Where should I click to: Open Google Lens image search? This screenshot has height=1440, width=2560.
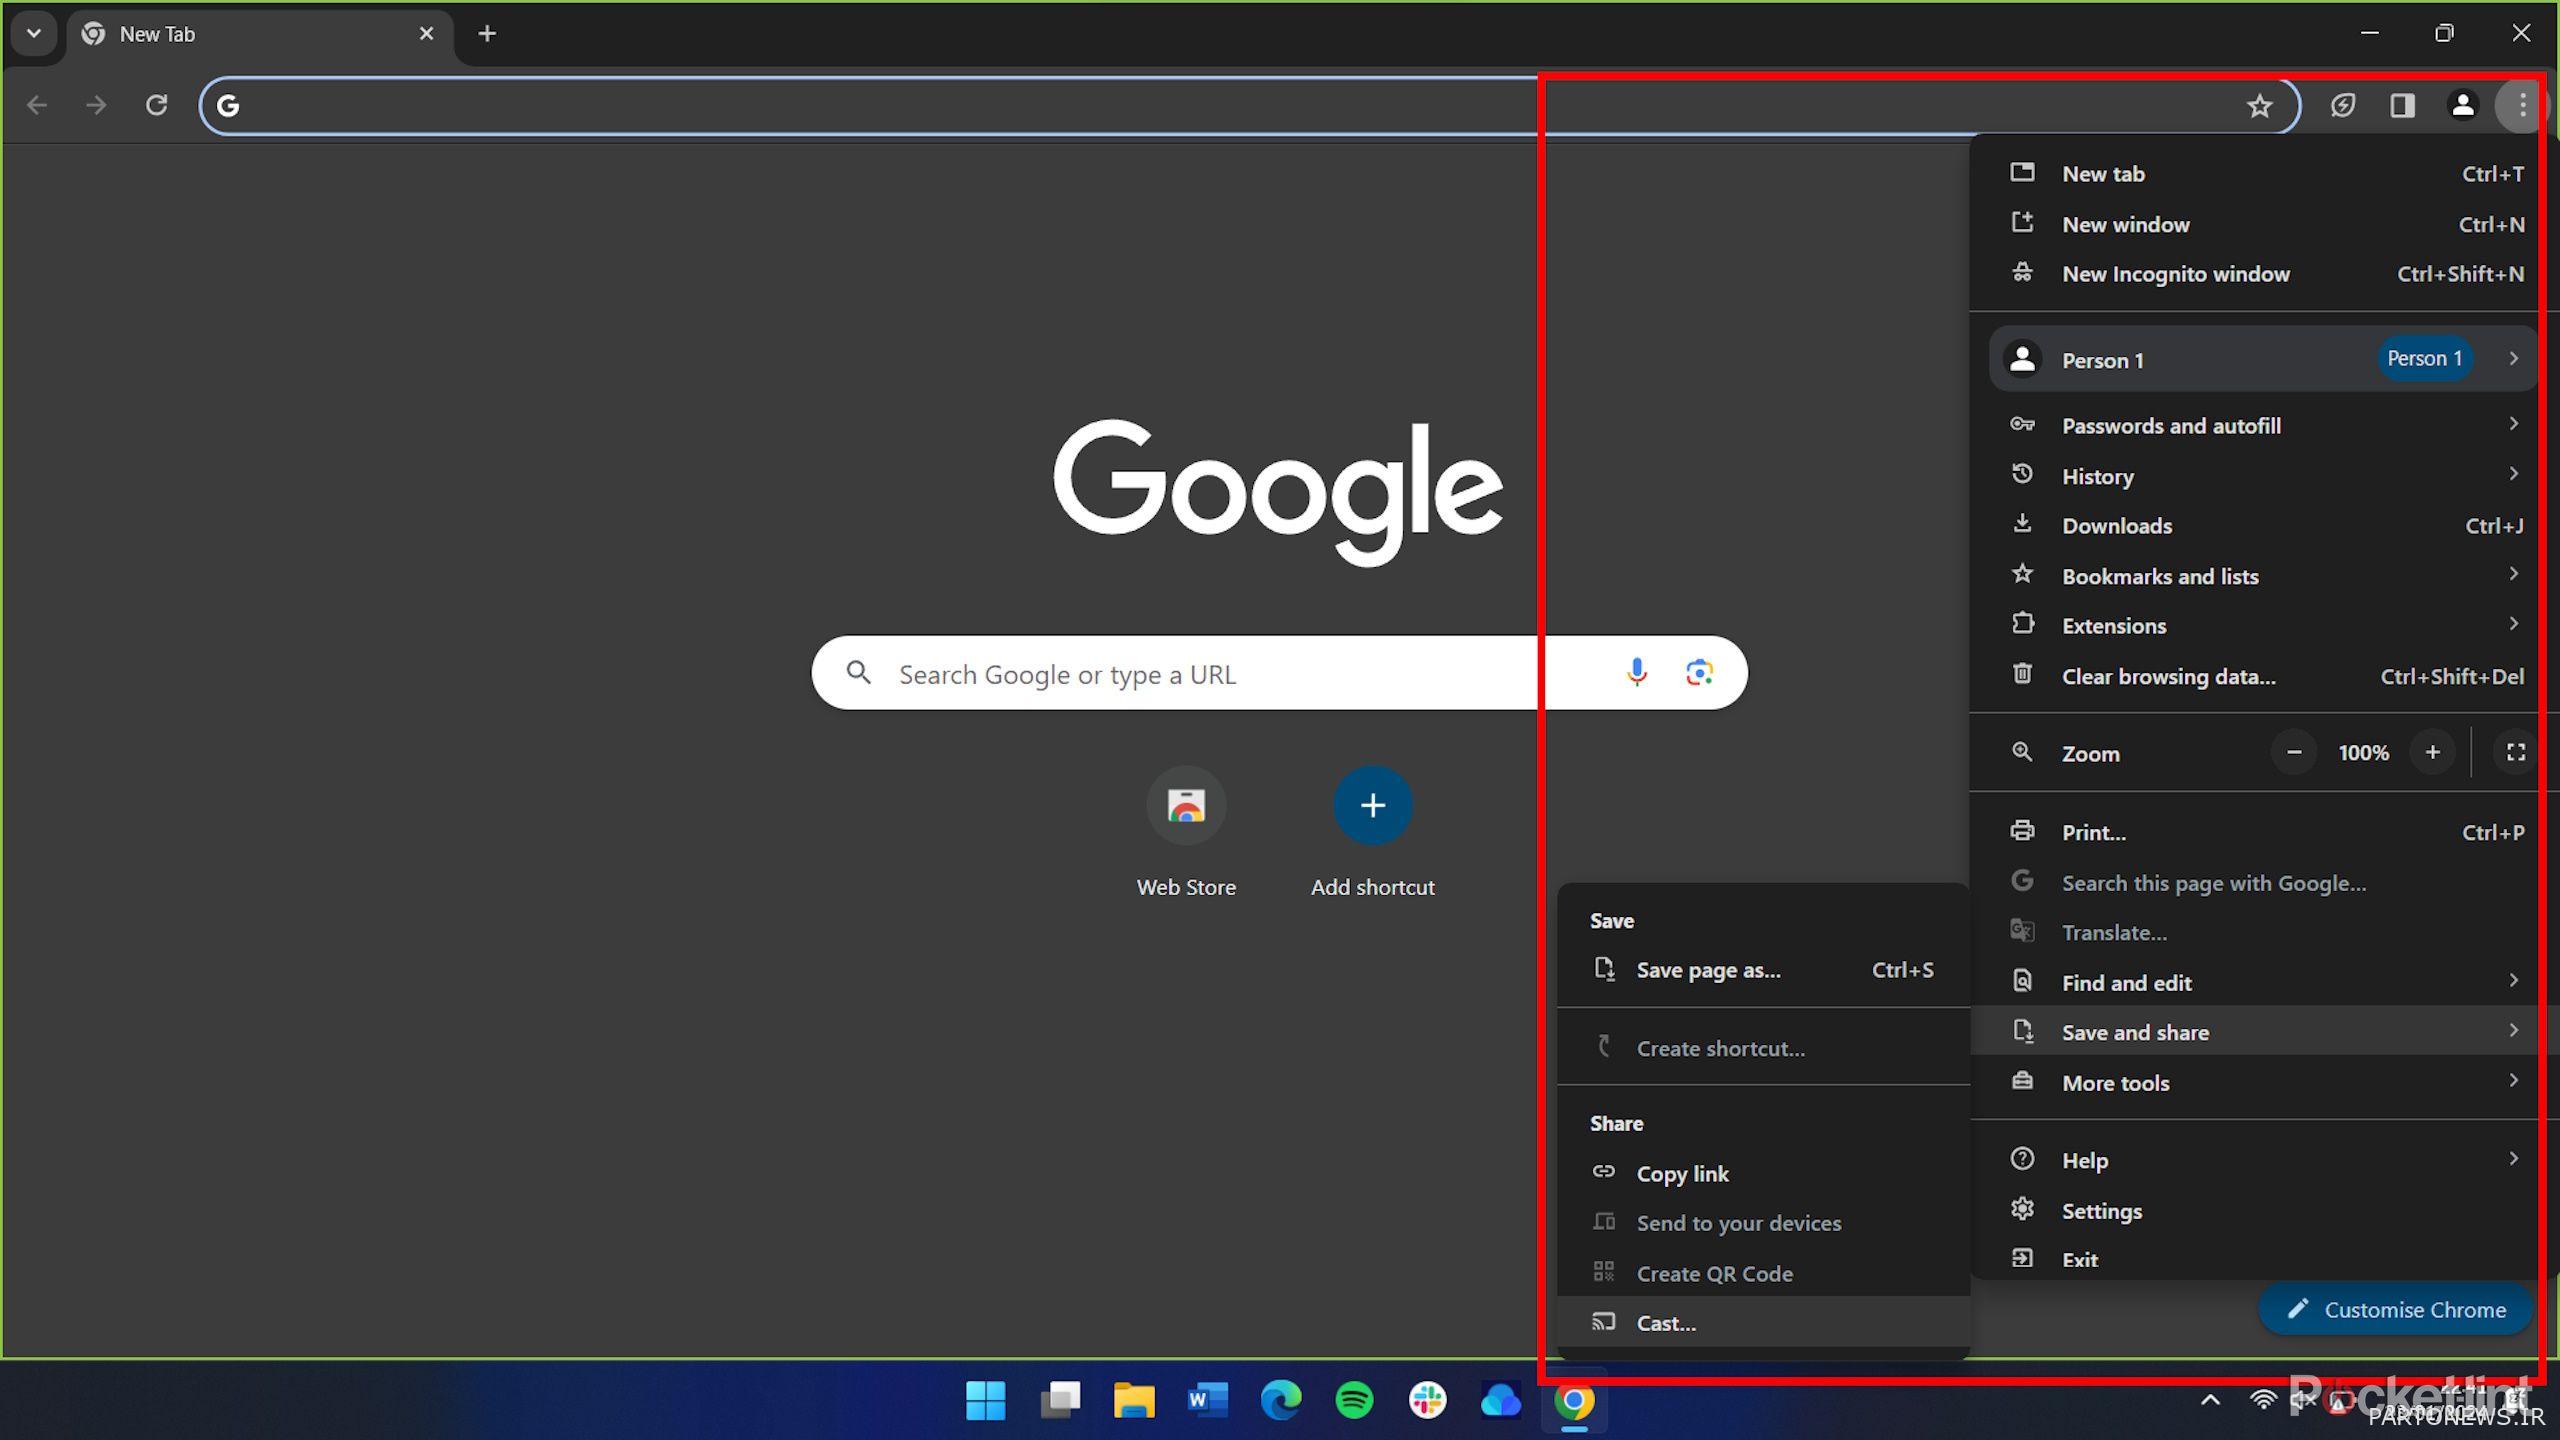(1699, 673)
